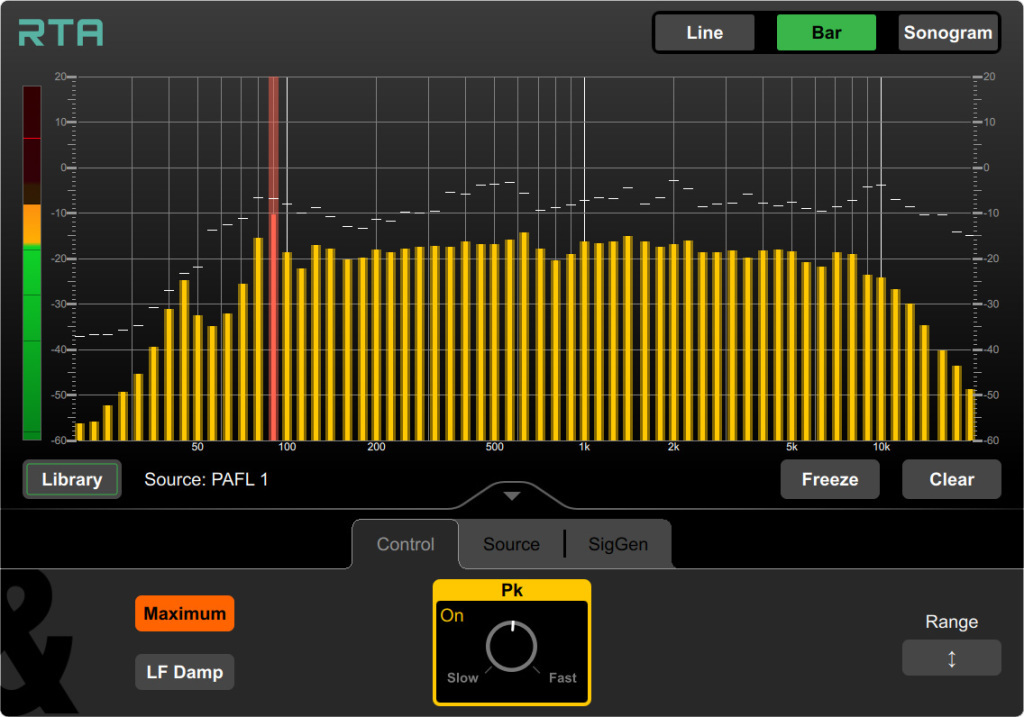The image size is (1024, 717).
Task: Click the 500 frequency axis label
Action: pyautogui.click(x=494, y=447)
